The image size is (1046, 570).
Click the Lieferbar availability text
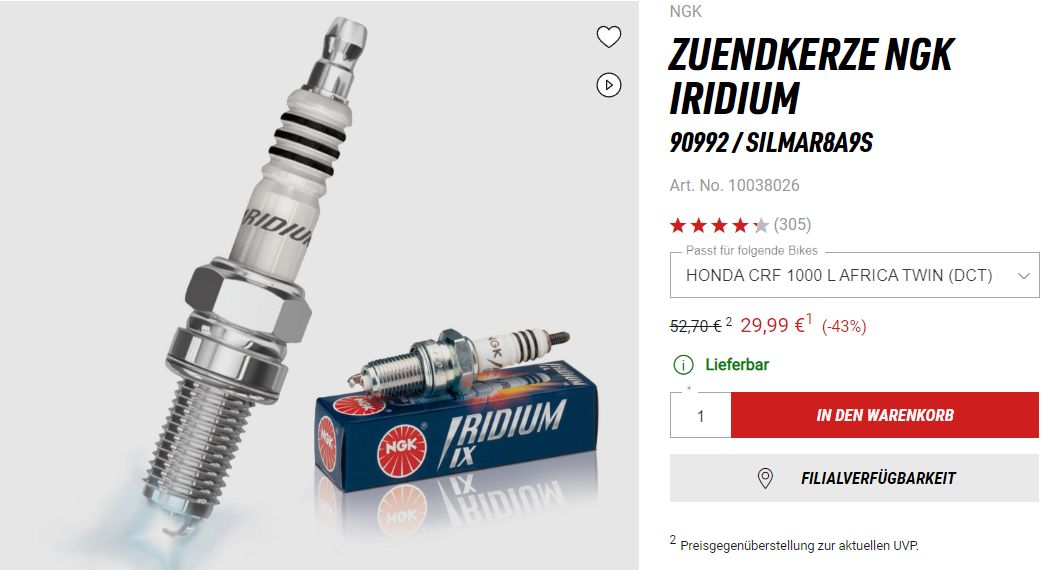pos(737,364)
